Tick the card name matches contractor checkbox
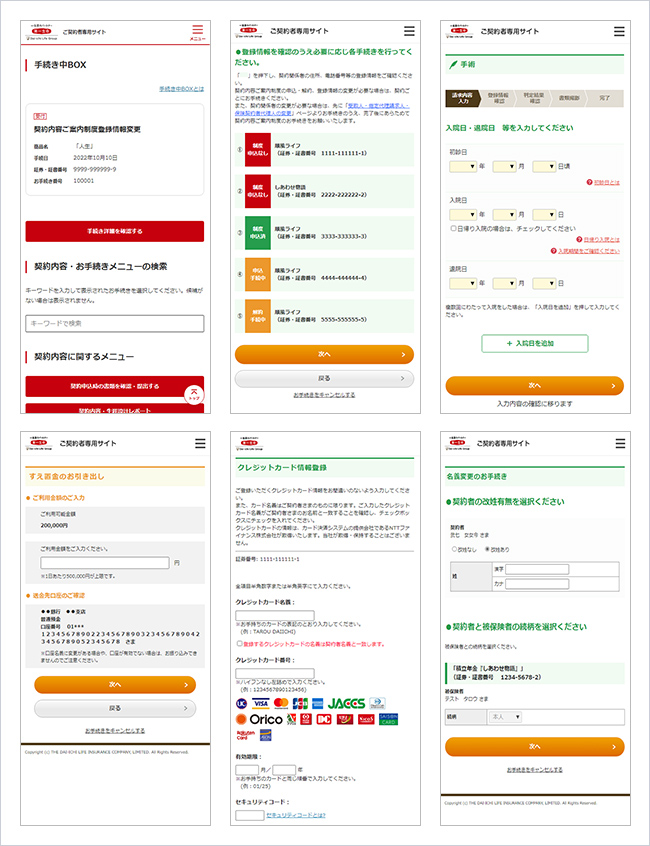This screenshot has width=650, height=846. point(238,644)
